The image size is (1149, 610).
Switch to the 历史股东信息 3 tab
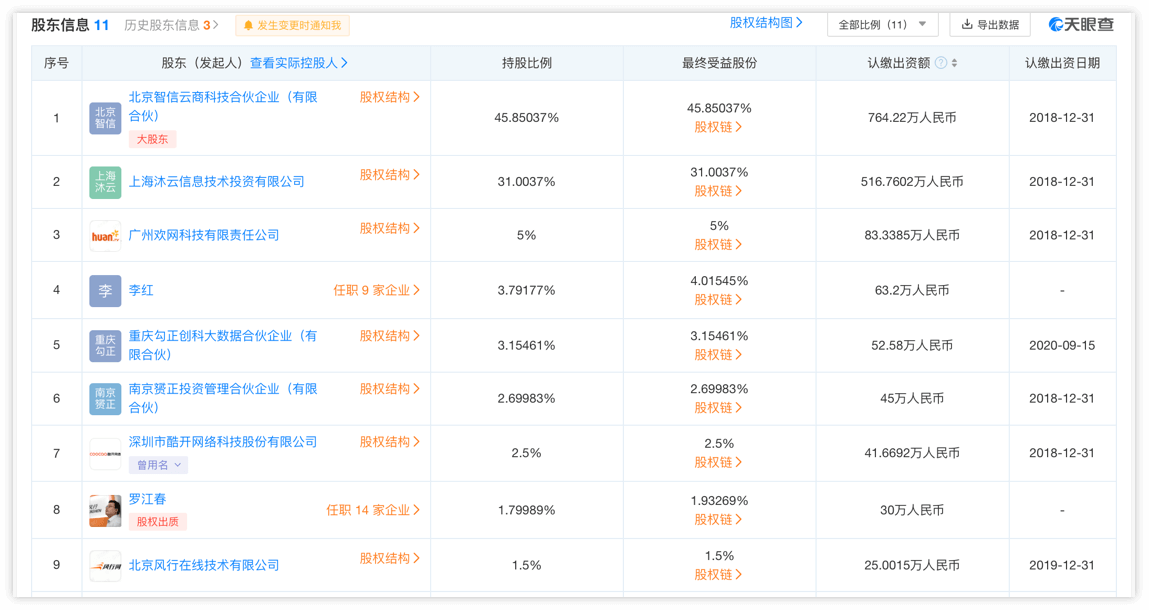[171, 25]
